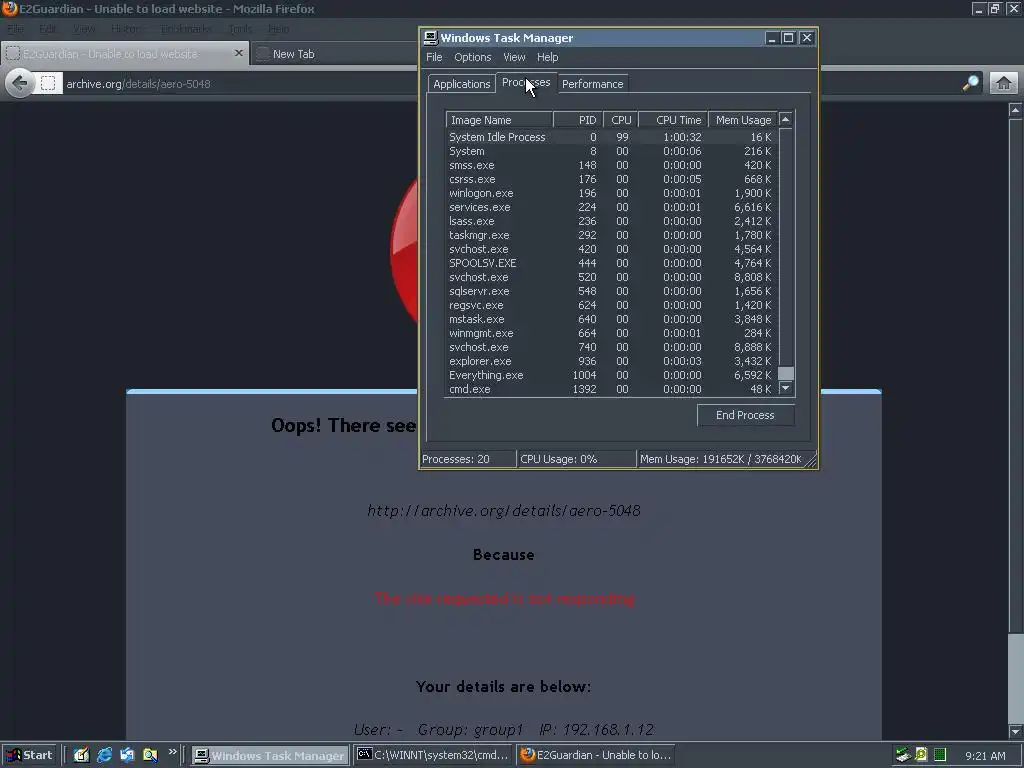Switch to the Windows Task Manager taskbar button
This screenshot has width=1024, height=768.
coord(270,756)
